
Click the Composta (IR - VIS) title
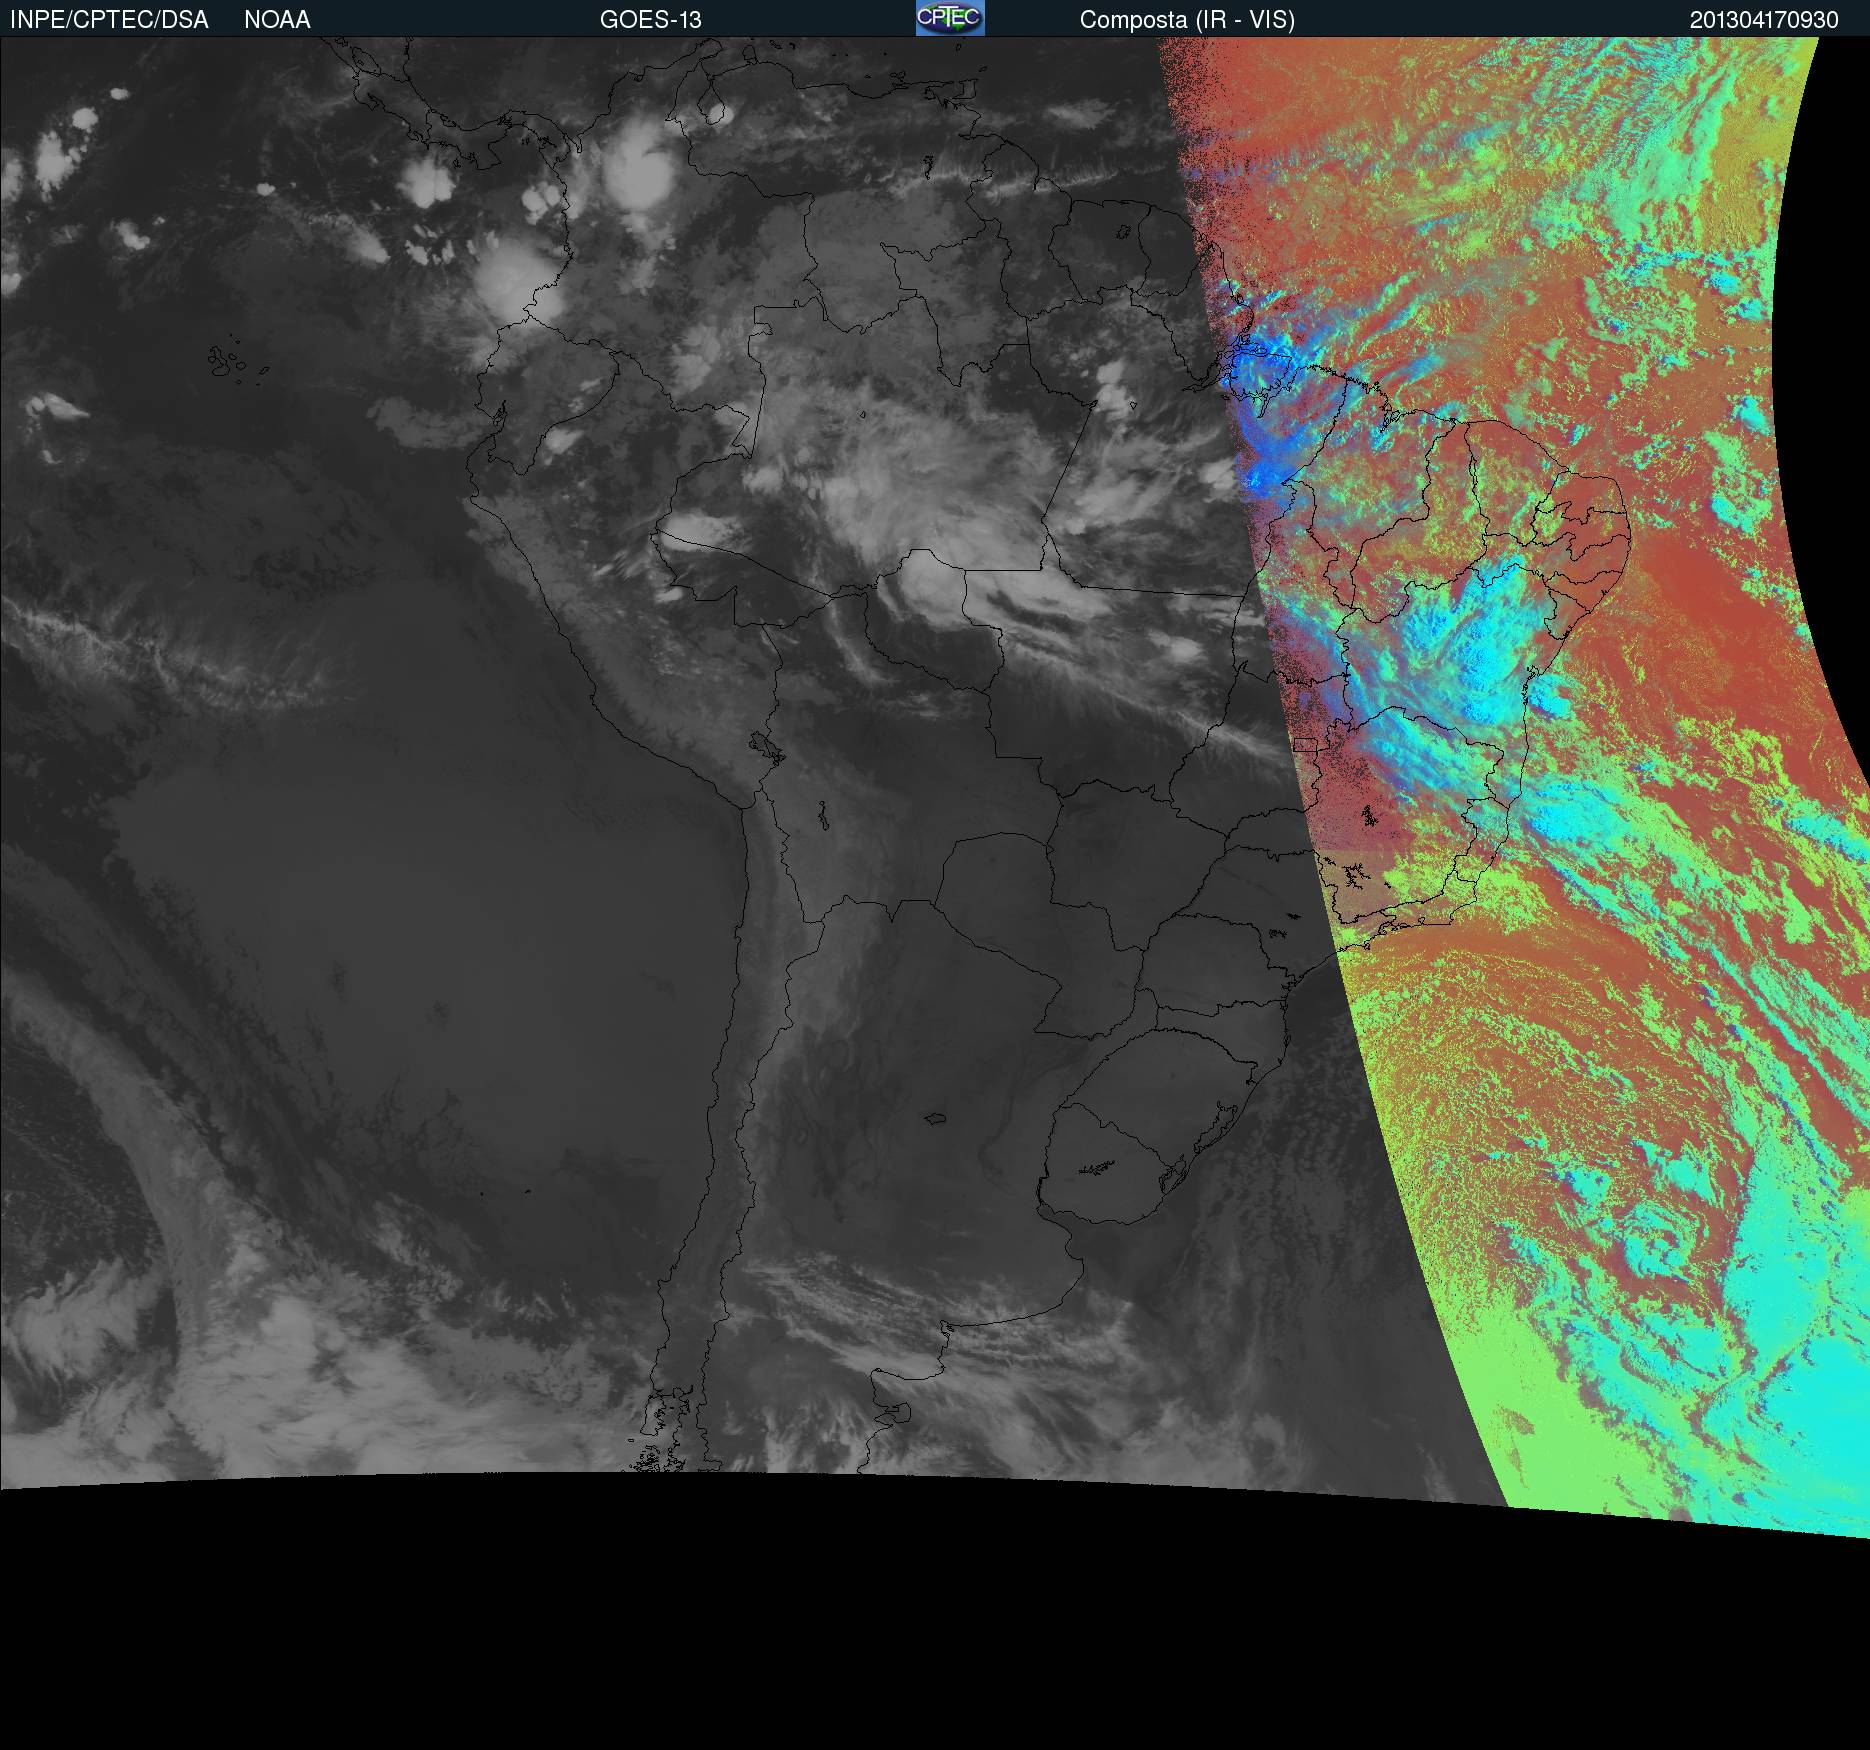click(1187, 20)
